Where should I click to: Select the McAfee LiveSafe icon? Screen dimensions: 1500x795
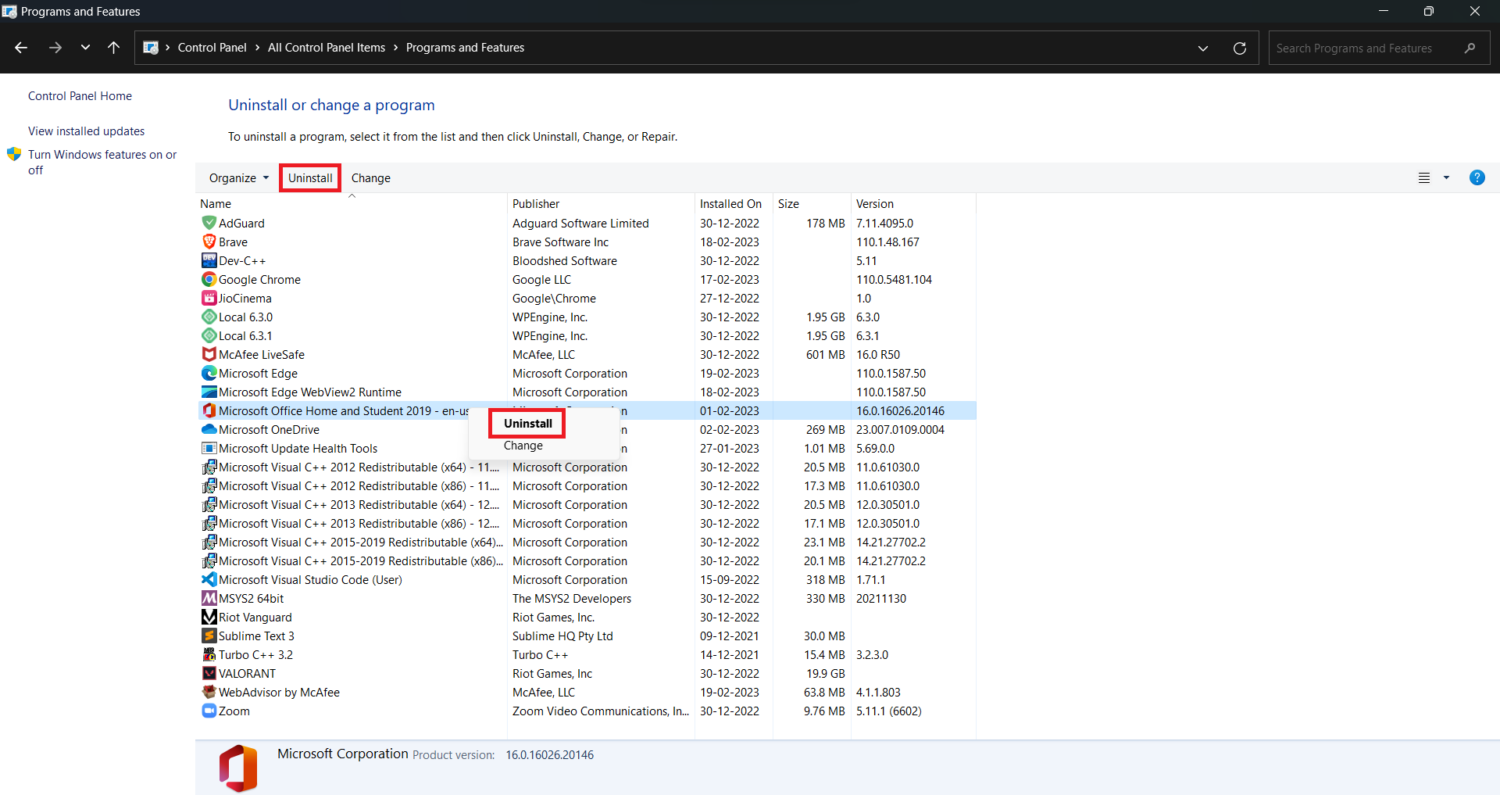[209, 355]
